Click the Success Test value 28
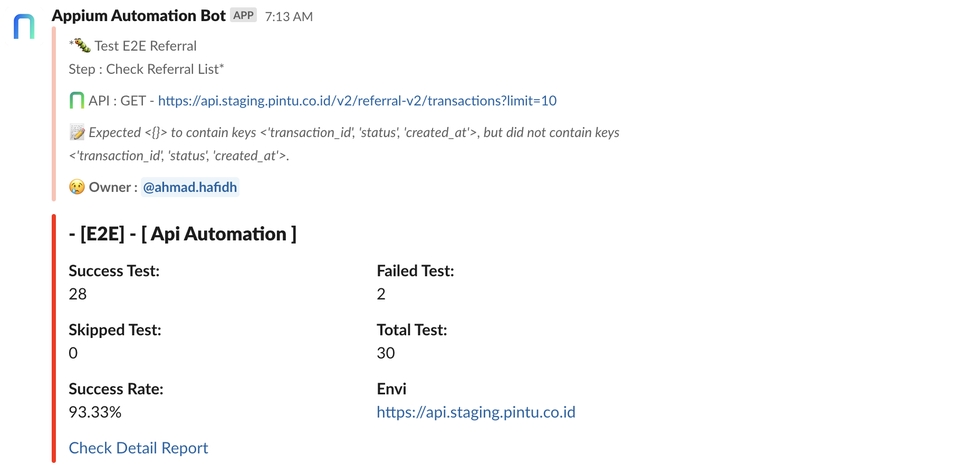The height and width of the screenshot is (465, 960). 78,294
